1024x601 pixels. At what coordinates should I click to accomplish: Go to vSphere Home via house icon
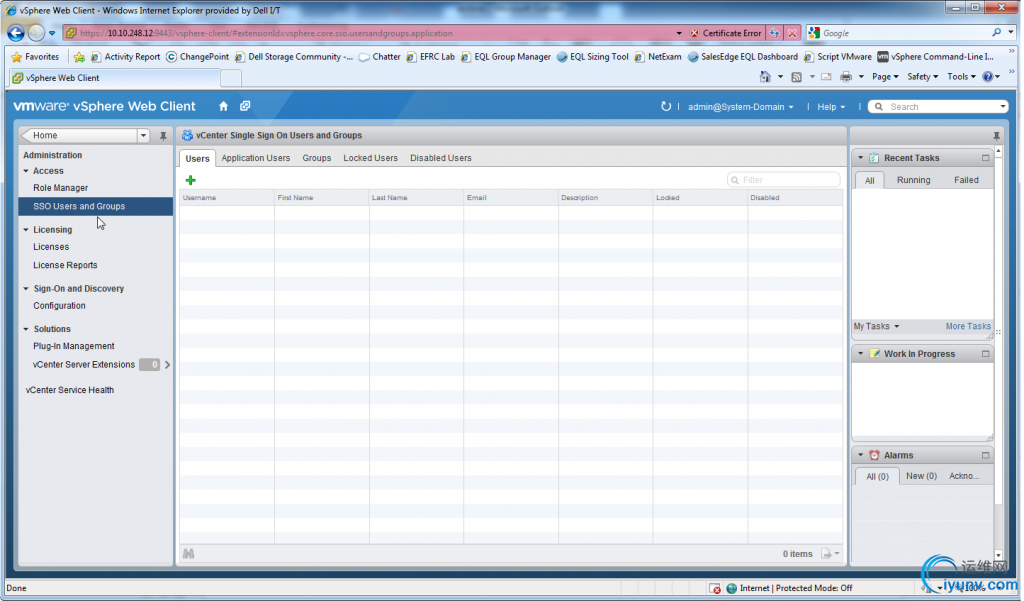click(223, 106)
